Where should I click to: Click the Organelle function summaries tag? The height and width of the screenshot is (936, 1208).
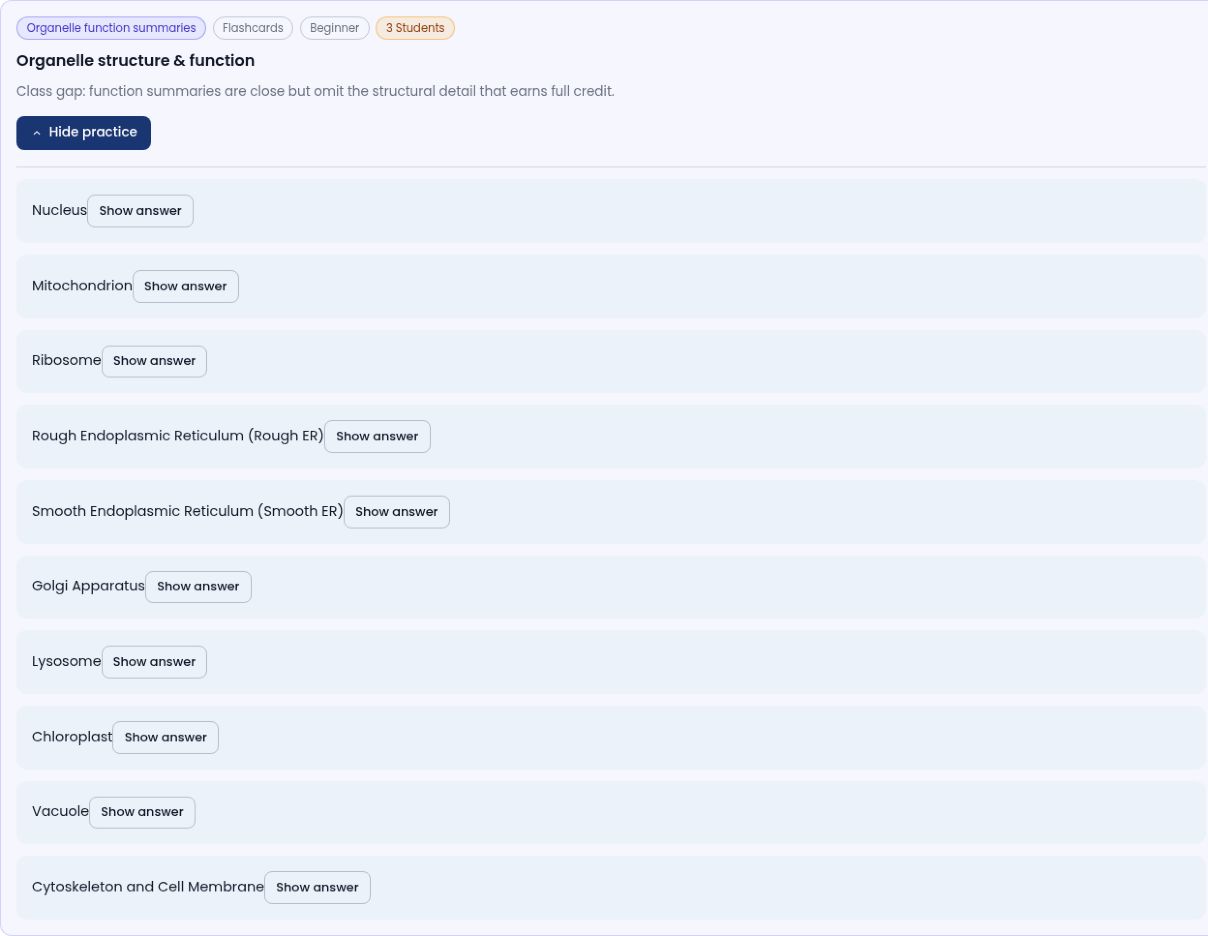[x=111, y=28]
